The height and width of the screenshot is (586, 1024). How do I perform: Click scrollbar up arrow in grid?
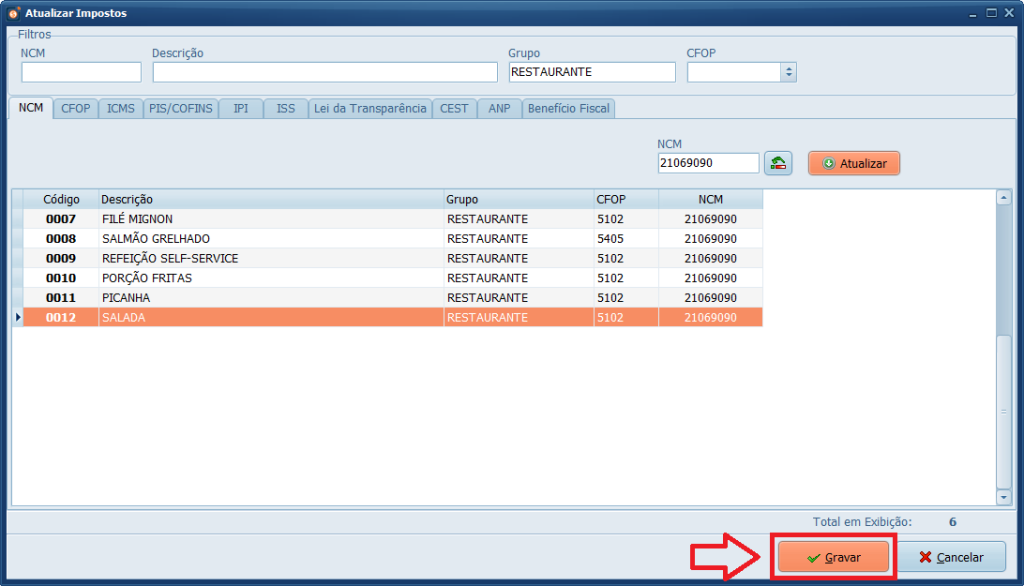click(x=1003, y=198)
